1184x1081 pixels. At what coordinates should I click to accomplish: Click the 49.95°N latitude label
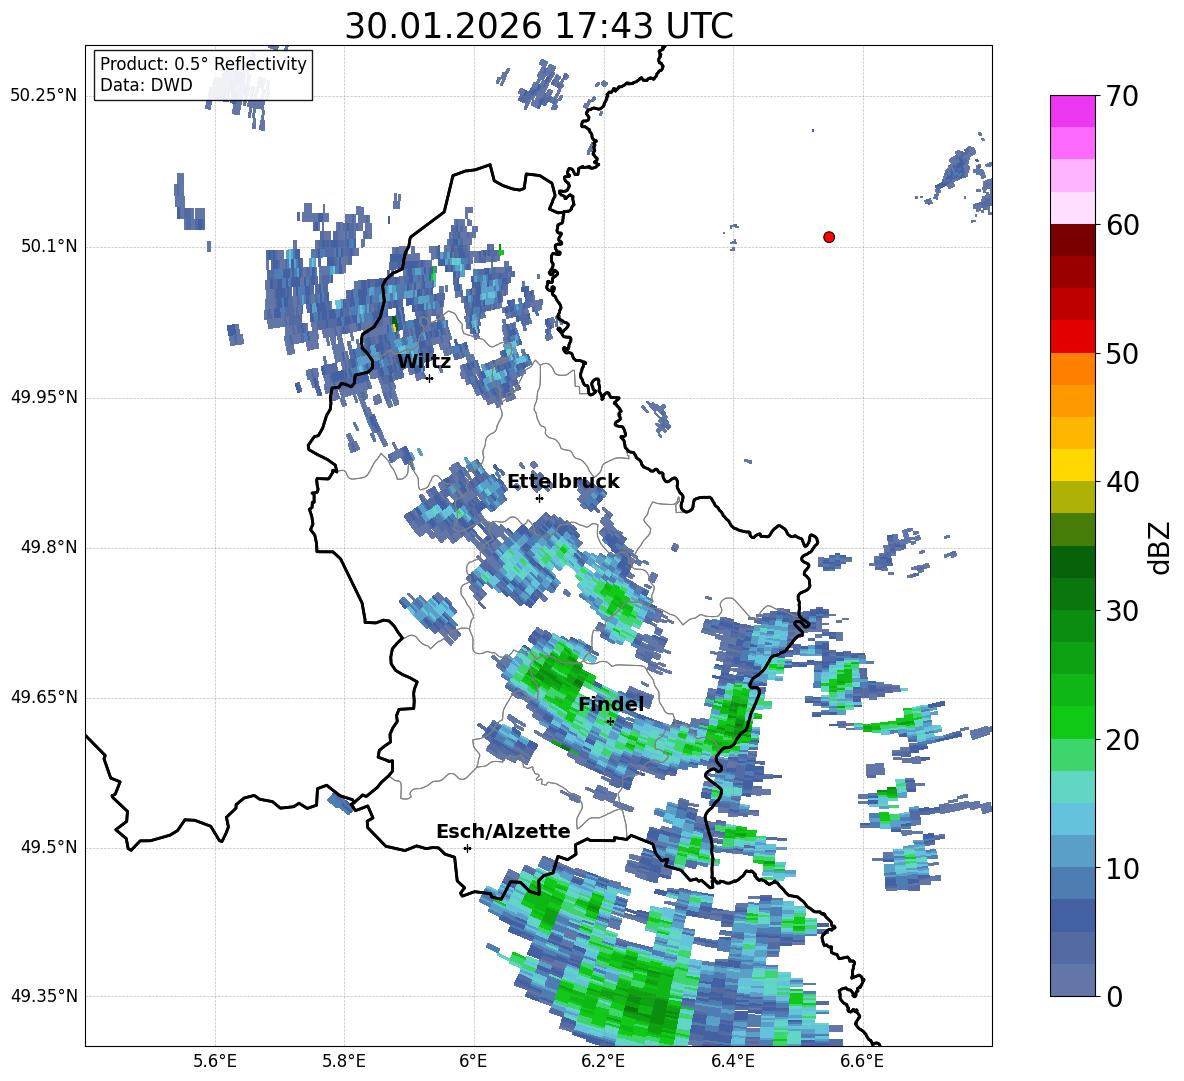pyautogui.click(x=44, y=397)
